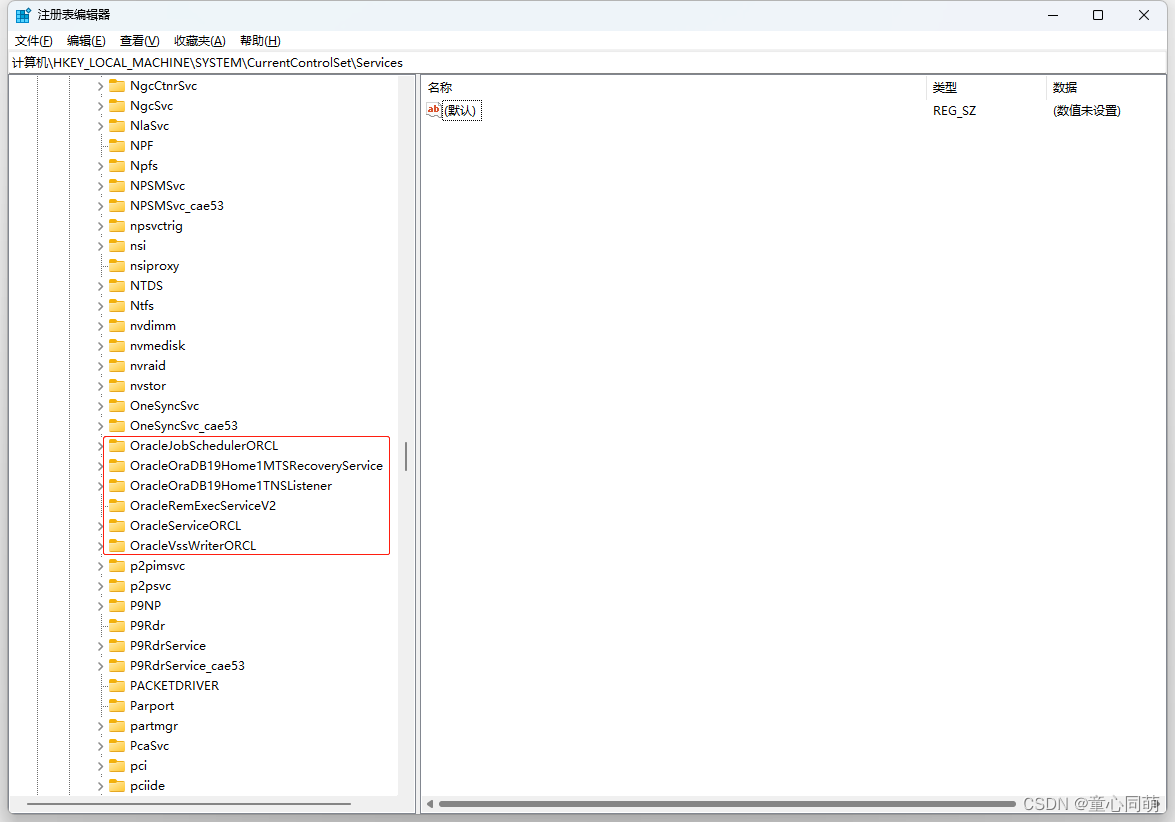Click the folder icon next to NgcCtnrSvc
The height and width of the screenshot is (822, 1175).
(117, 85)
